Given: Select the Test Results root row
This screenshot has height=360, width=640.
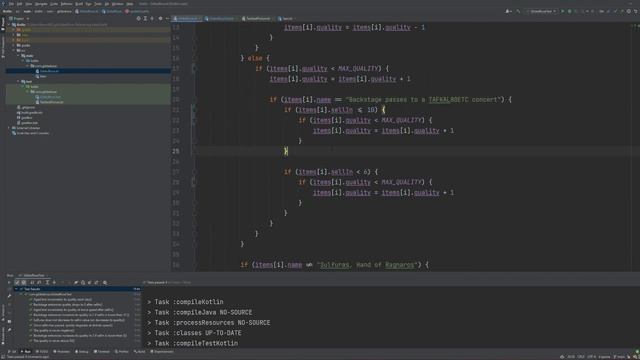Looking at the screenshot, I should point(79,289).
